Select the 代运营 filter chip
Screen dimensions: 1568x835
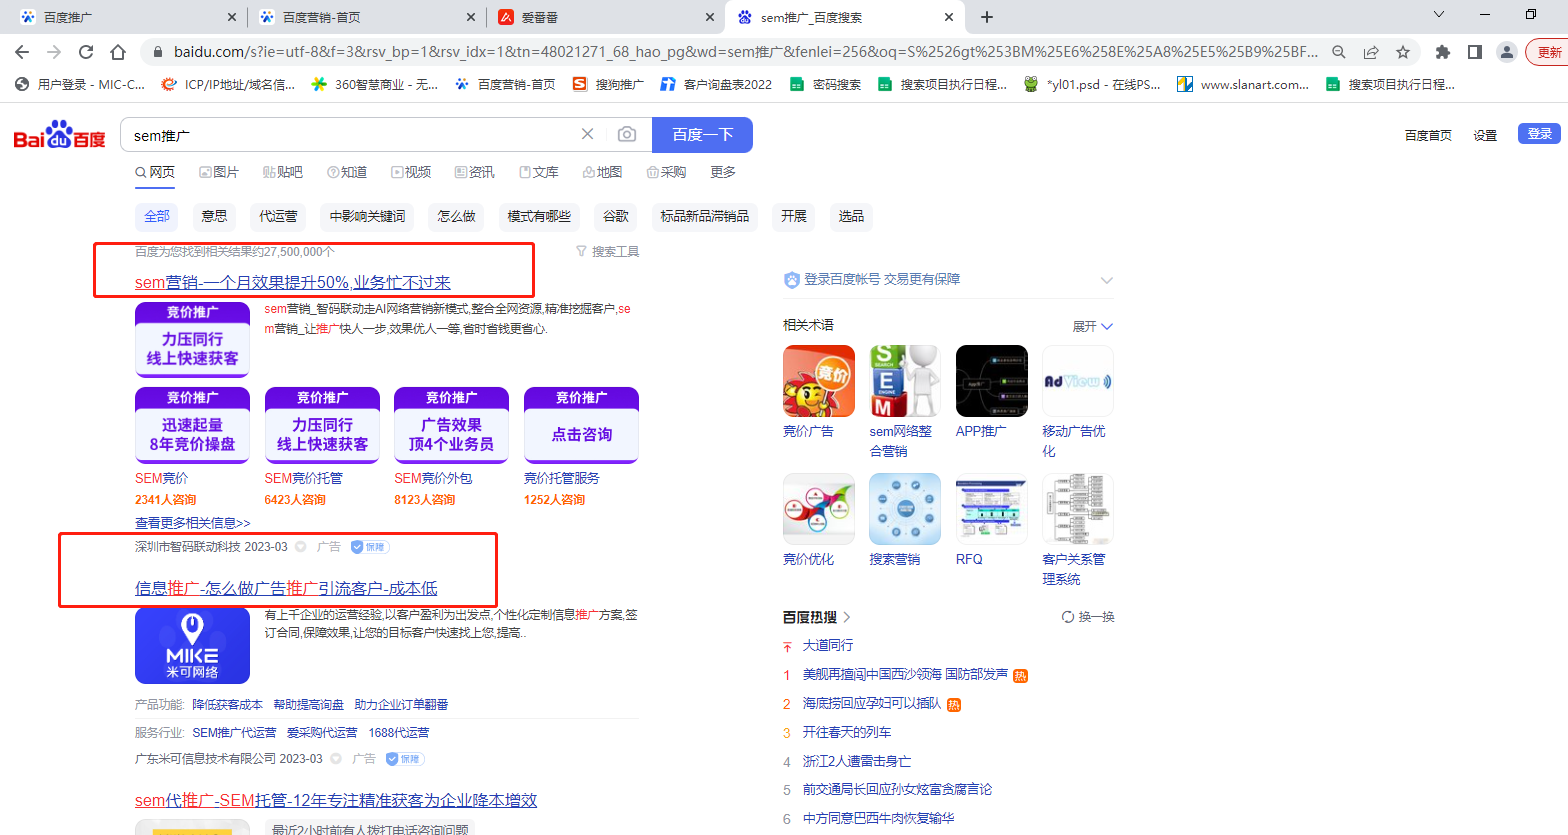point(278,216)
